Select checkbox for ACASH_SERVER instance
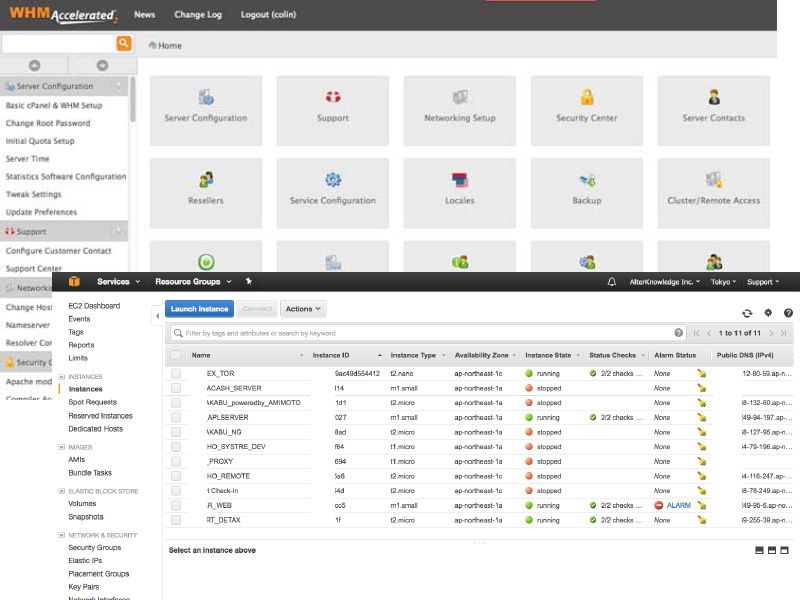The image size is (800, 600). [x=176, y=388]
